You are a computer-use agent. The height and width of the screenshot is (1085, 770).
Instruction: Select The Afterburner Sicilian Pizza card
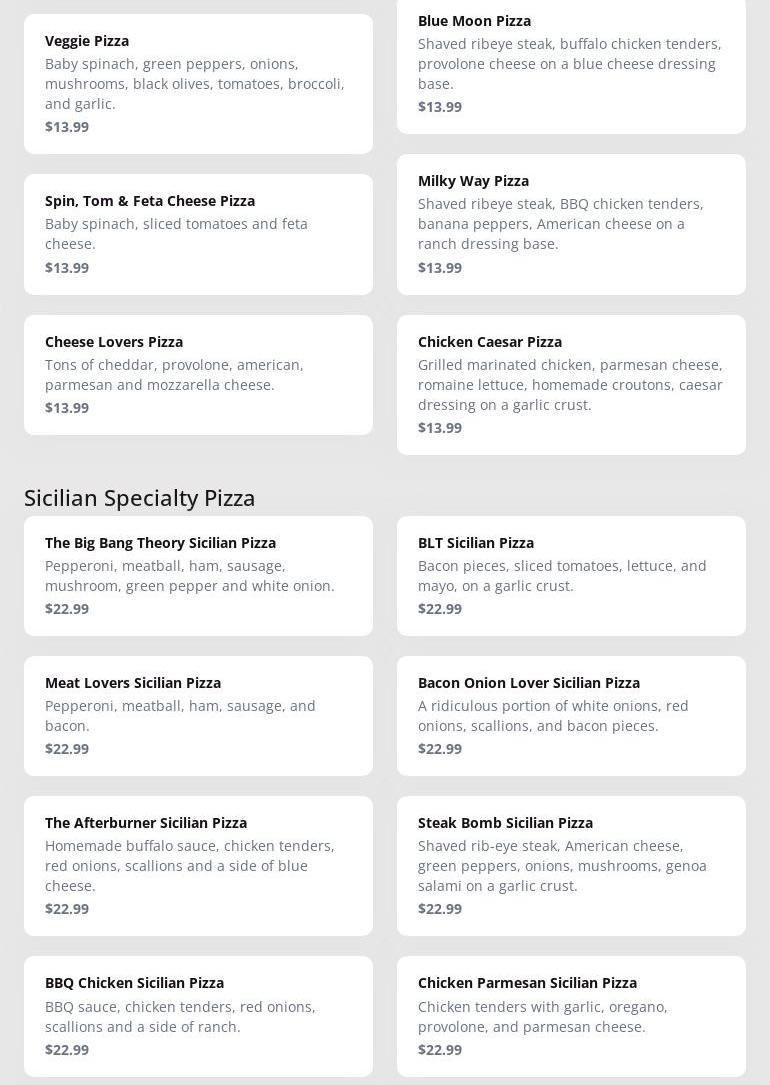coord(198,865)
